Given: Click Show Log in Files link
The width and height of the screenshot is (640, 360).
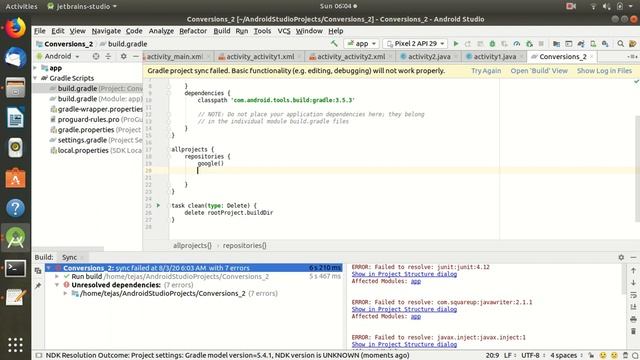Looking at the screenshot, I should tap(604, 71).
